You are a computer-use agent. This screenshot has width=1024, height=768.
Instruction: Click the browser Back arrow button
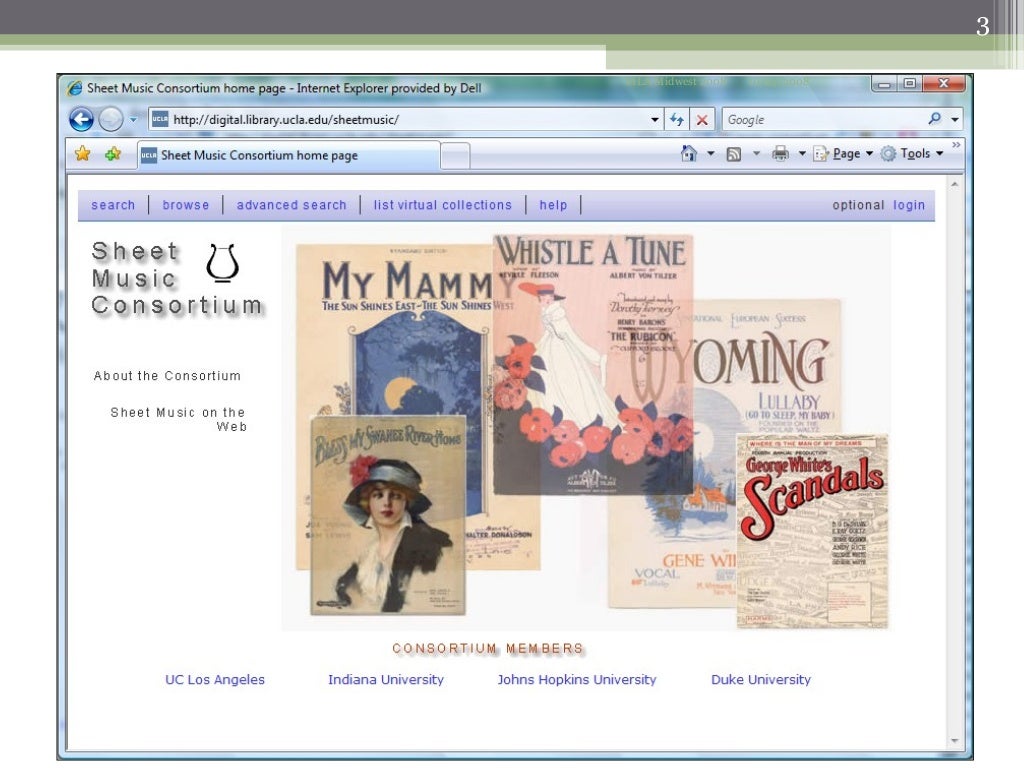click(81, 120)
